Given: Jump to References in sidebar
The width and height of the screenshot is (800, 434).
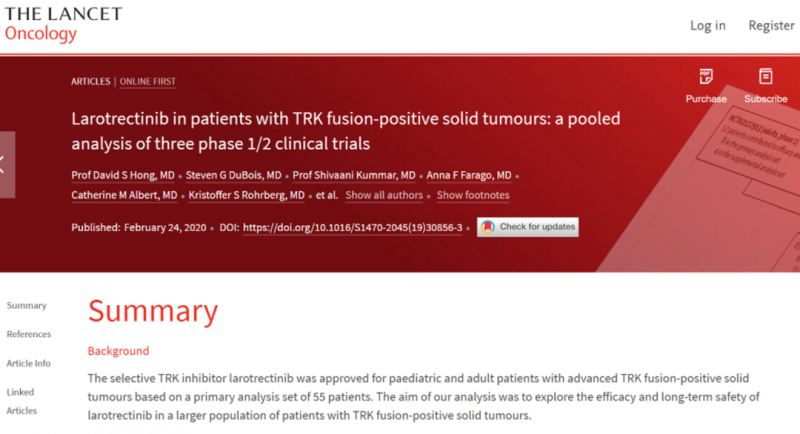Looking at the screenshot, I should tap(29, 334).
